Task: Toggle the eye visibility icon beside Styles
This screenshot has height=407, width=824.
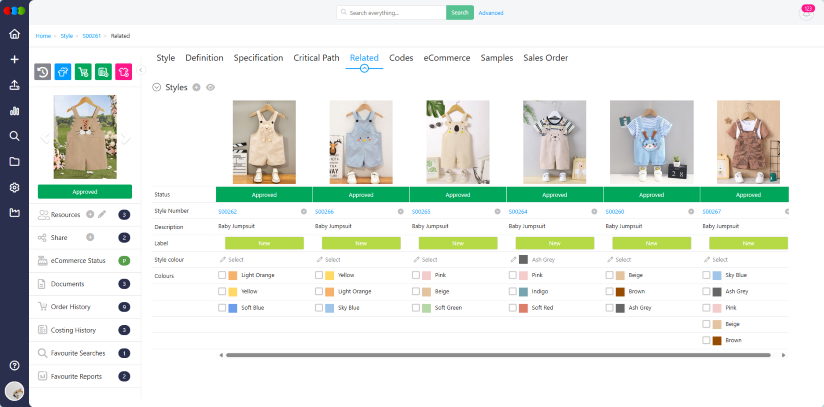Action: coord(210,88)
